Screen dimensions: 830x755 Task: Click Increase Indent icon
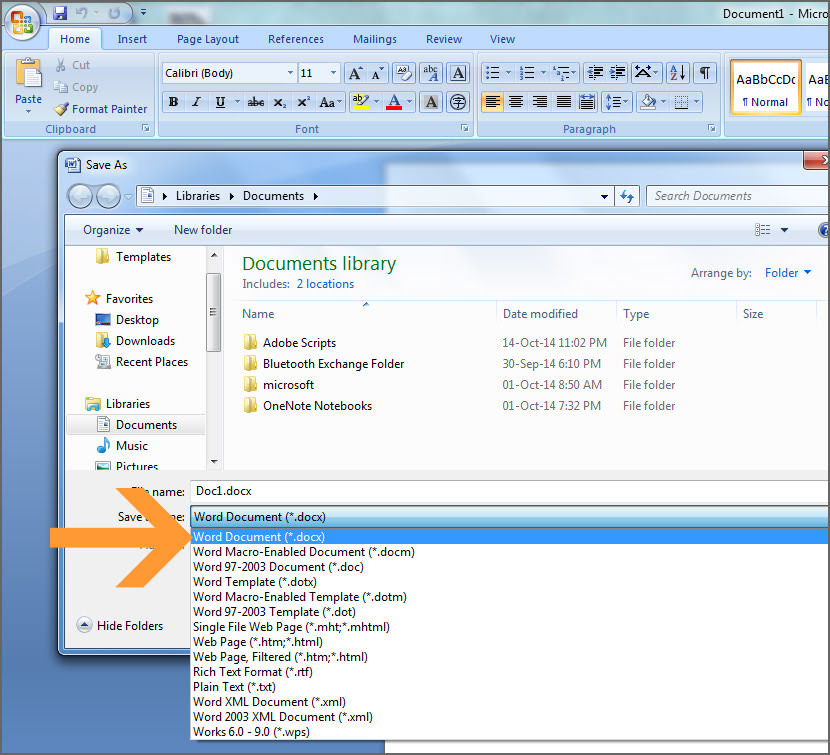pyautogui.click(x=617, y=73)
